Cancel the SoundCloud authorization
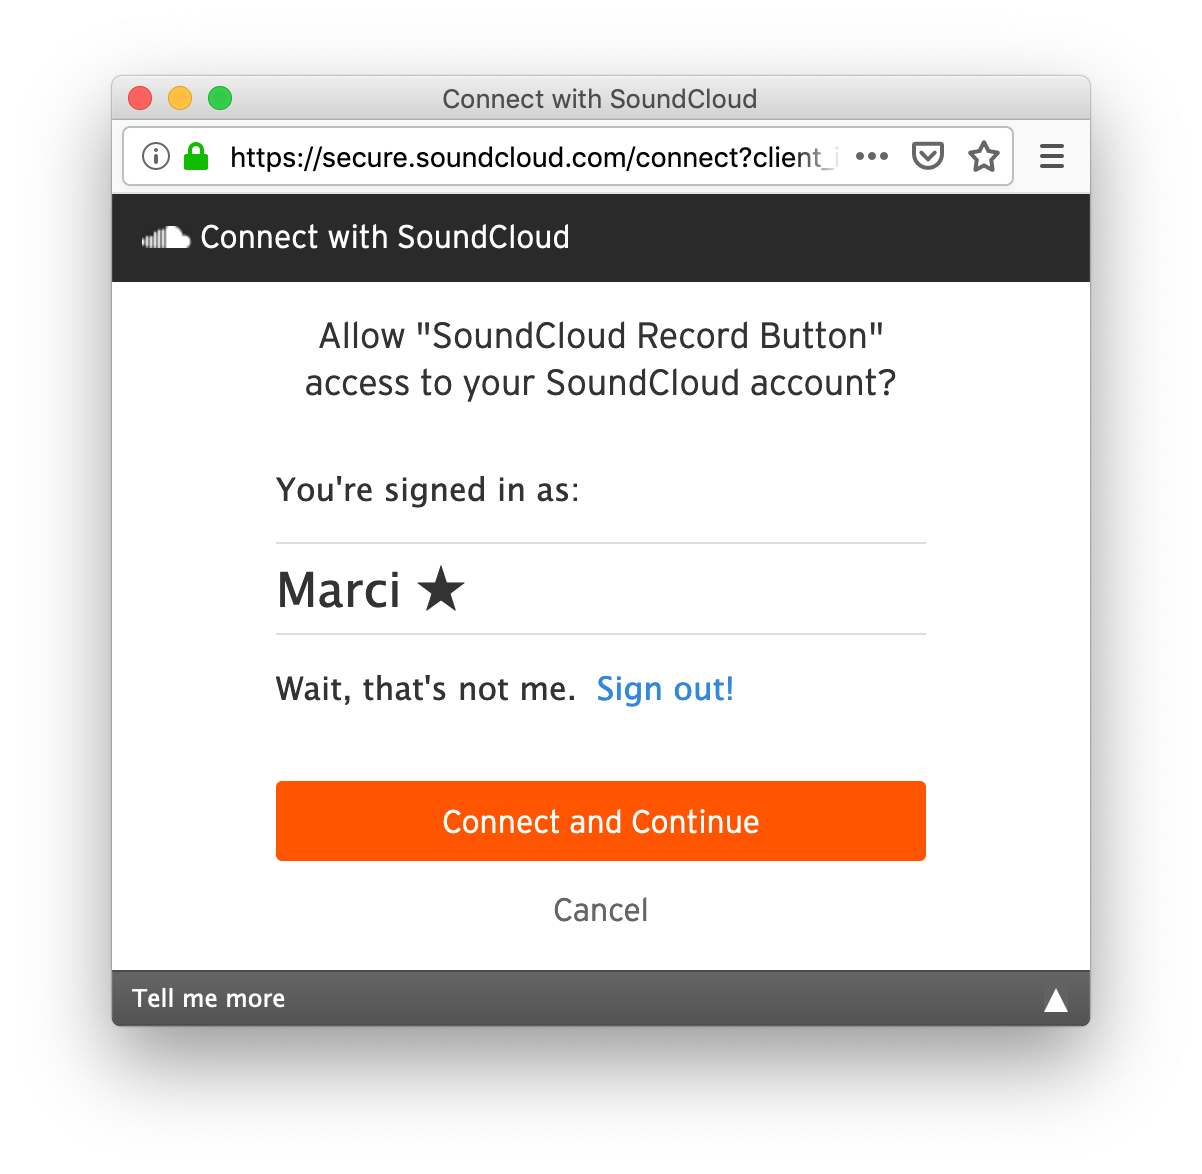This screenshot has width=1202, height=1174. pos(600,910)
